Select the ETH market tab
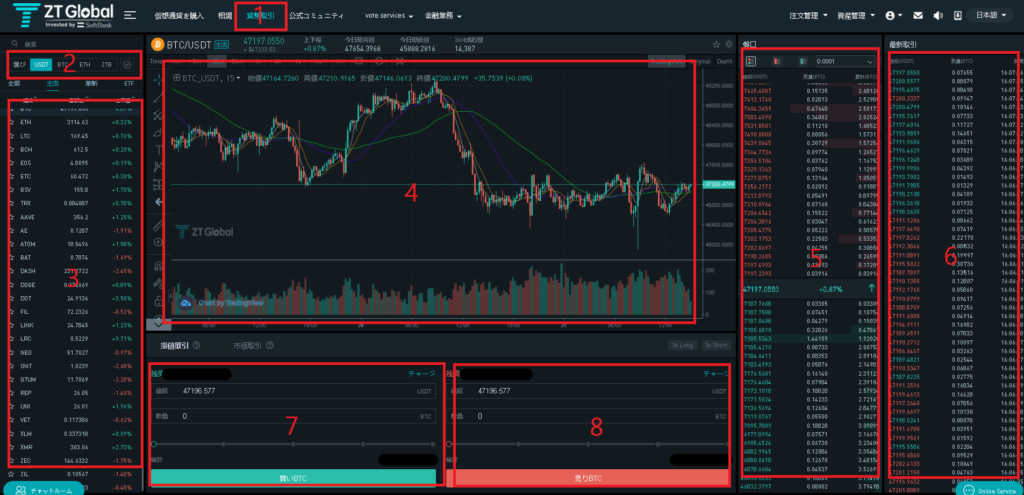This screenshot has width=1024, height=495. click(85, 65)
